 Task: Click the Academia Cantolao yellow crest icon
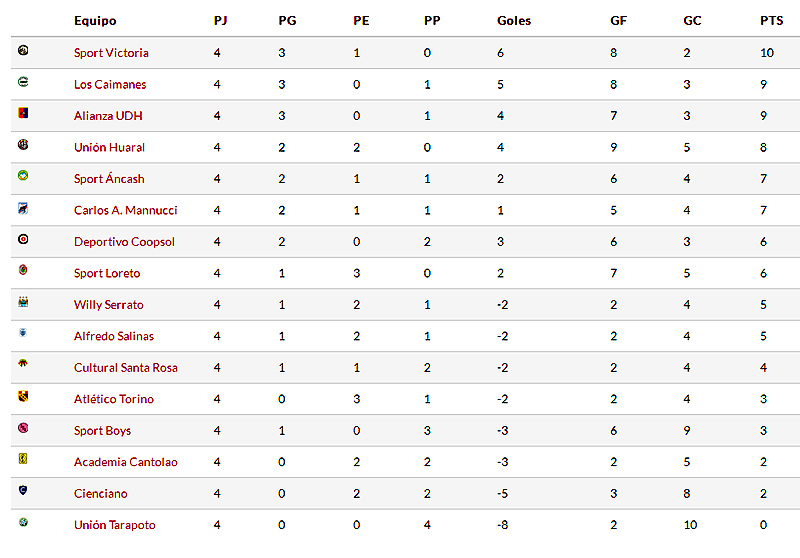(x=23, y=459)
